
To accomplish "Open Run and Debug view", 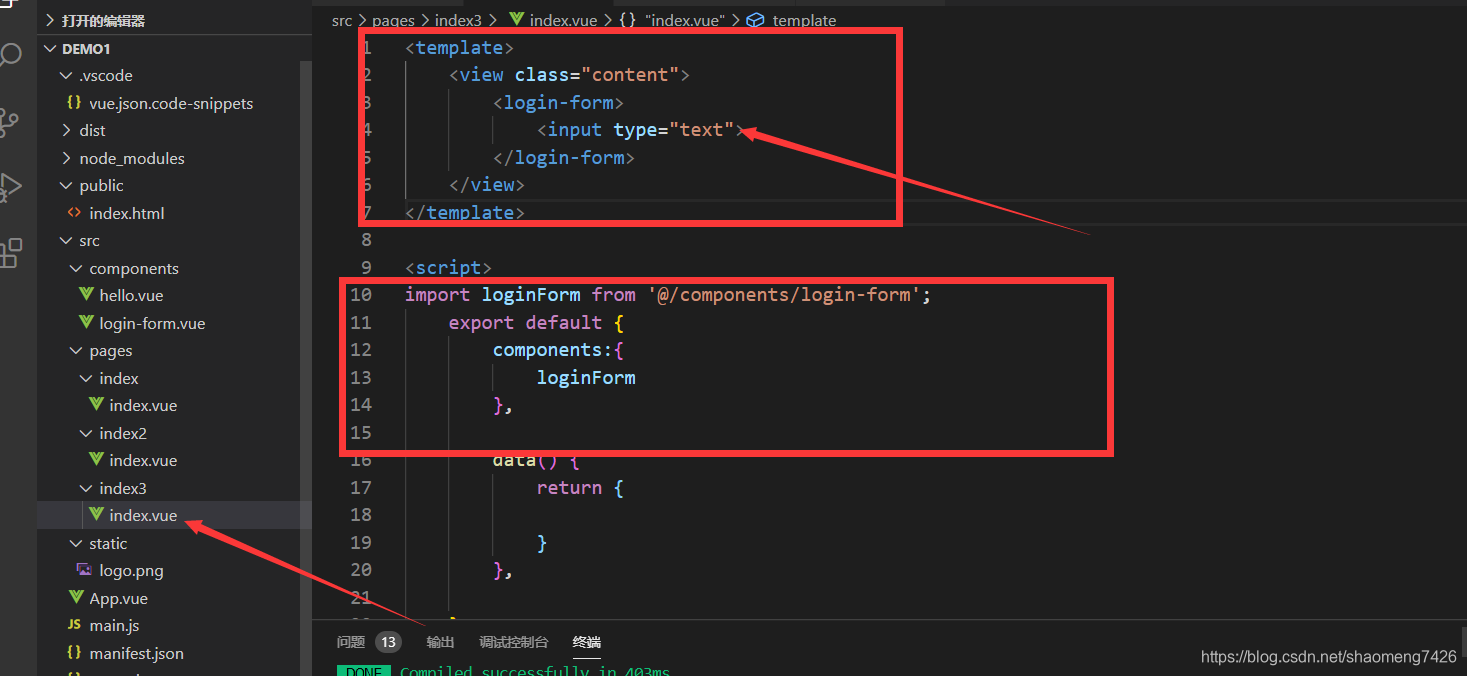I will 10,187.
